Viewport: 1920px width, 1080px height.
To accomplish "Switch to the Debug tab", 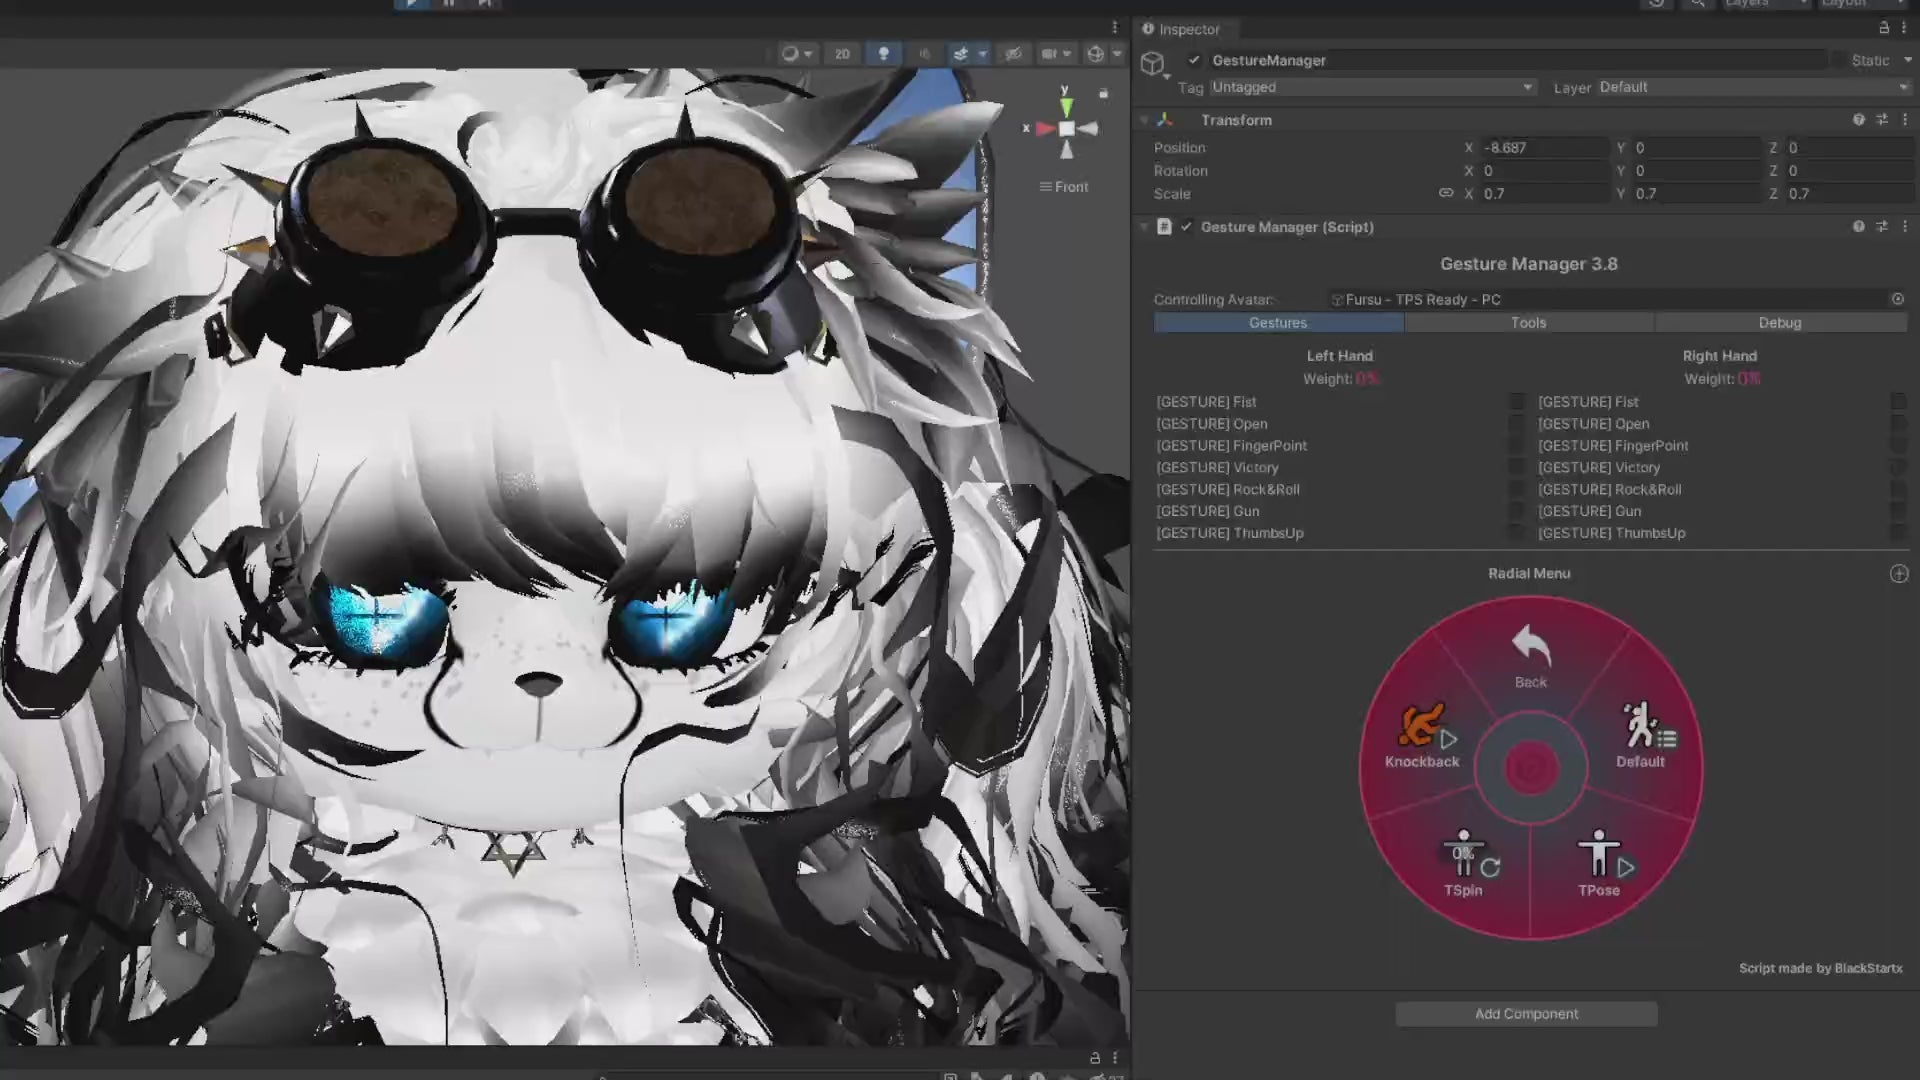I will coord(1779,323).
